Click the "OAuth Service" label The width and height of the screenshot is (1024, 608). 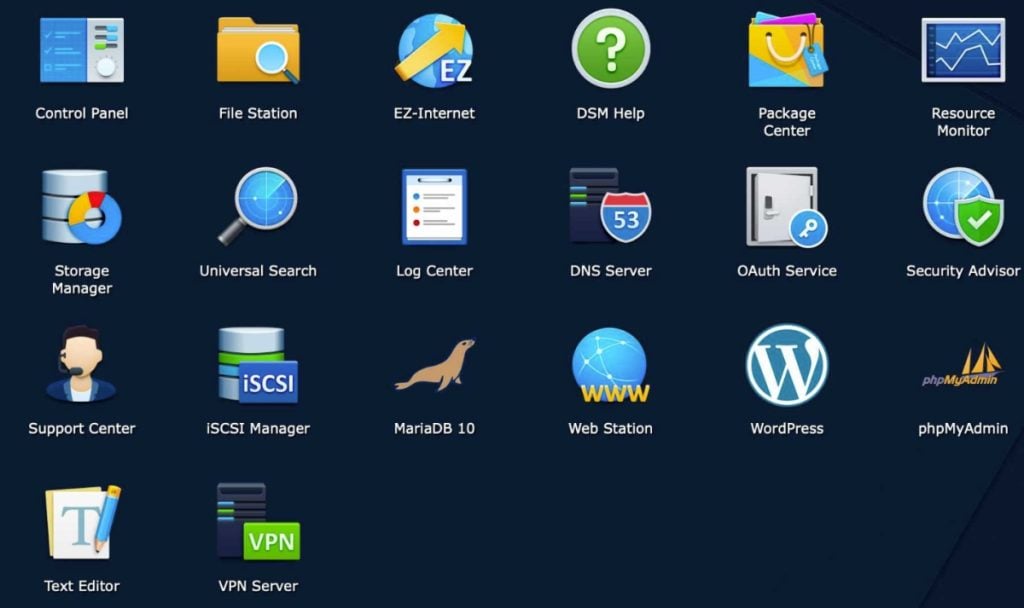click(x=787, y=270)
